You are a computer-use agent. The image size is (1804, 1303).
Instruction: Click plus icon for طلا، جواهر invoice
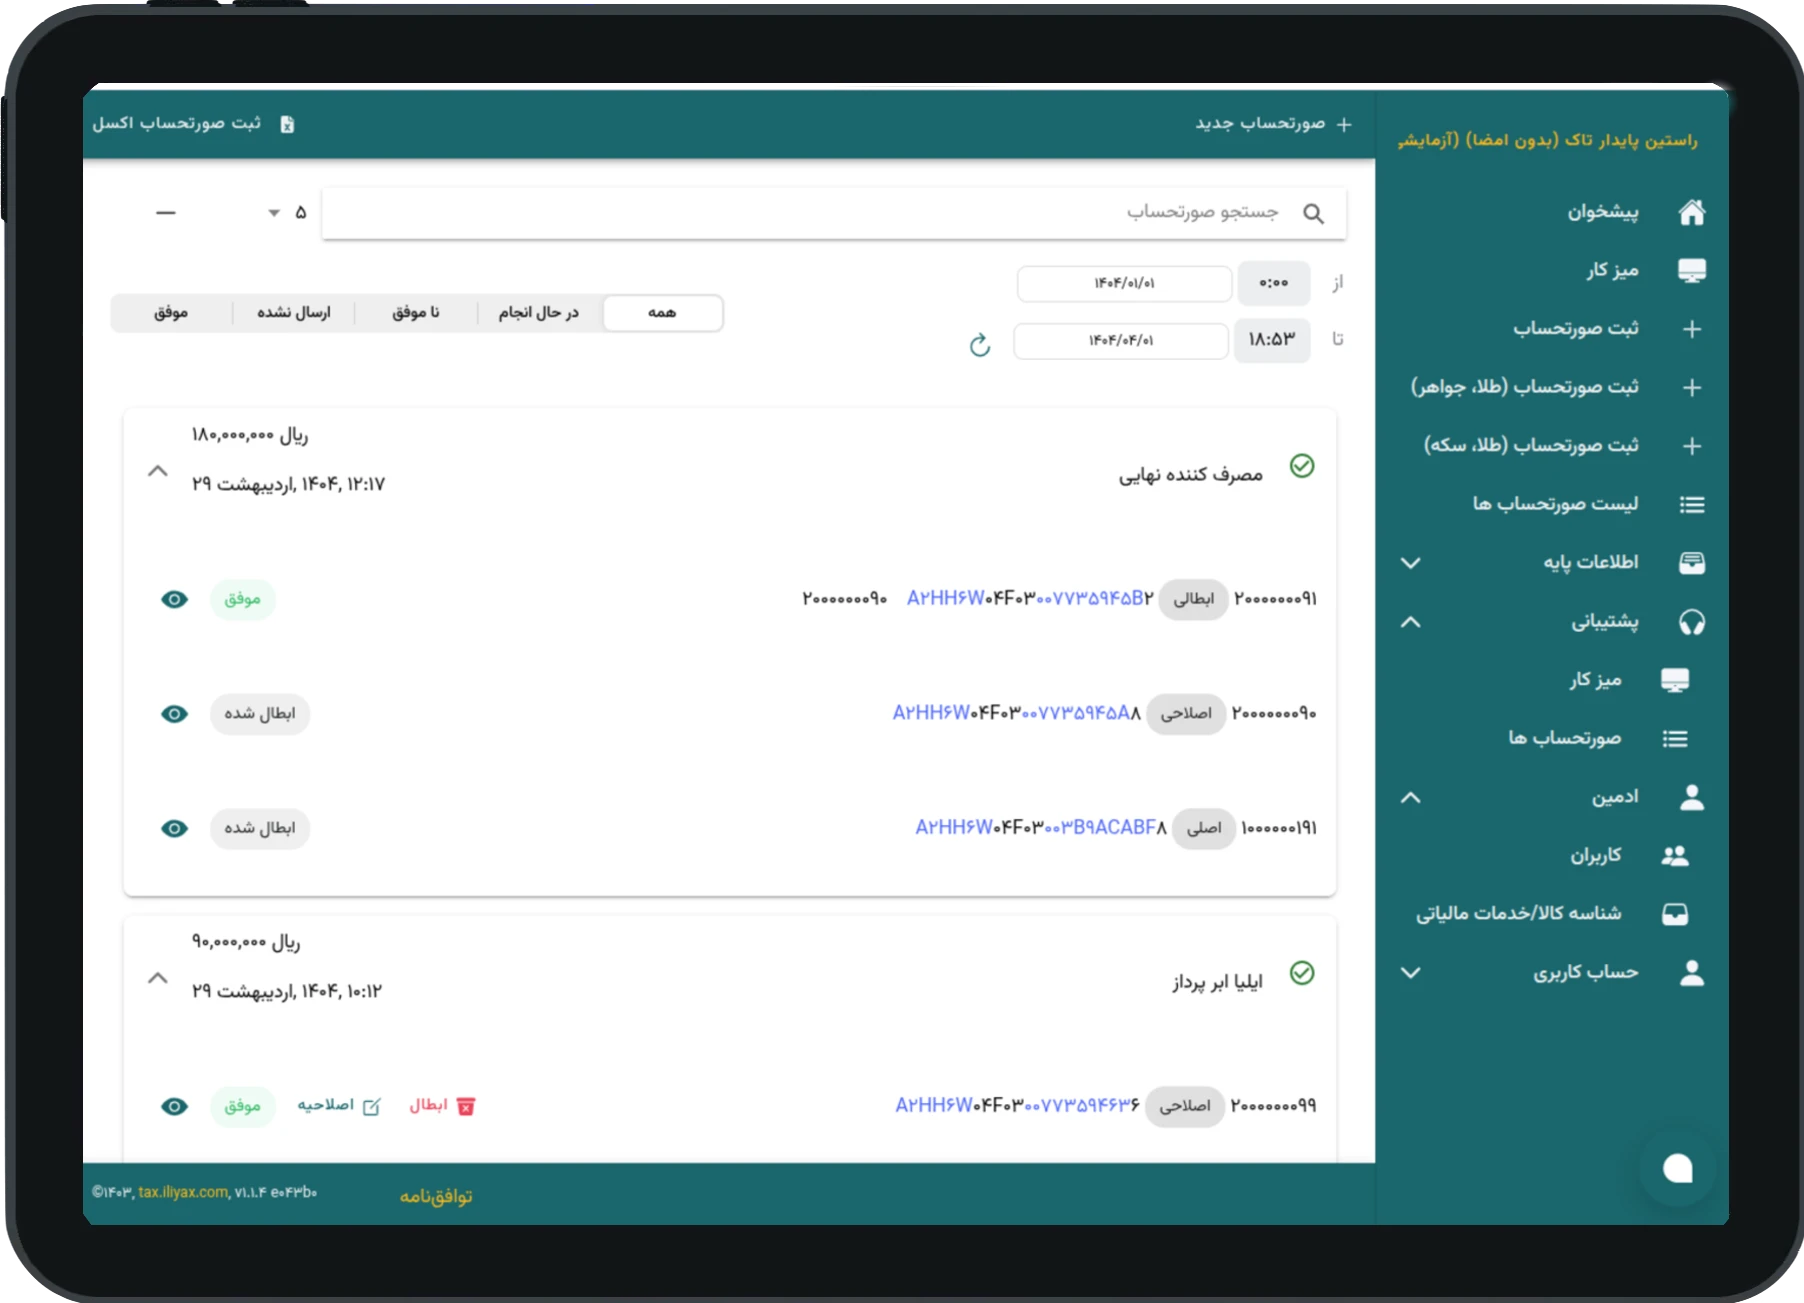click(x=1691, y=387)
